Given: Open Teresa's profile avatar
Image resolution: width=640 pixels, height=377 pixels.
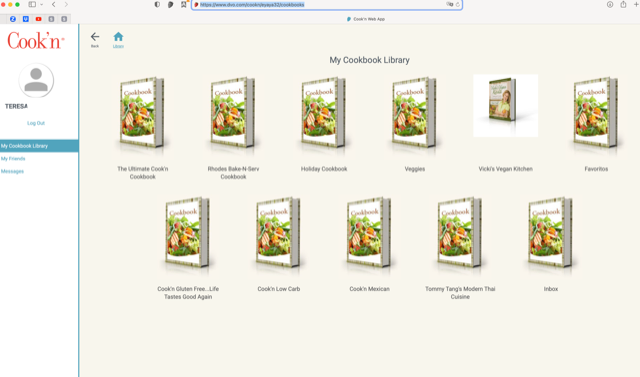Looking at the screenshot, I should click(36, 80).
